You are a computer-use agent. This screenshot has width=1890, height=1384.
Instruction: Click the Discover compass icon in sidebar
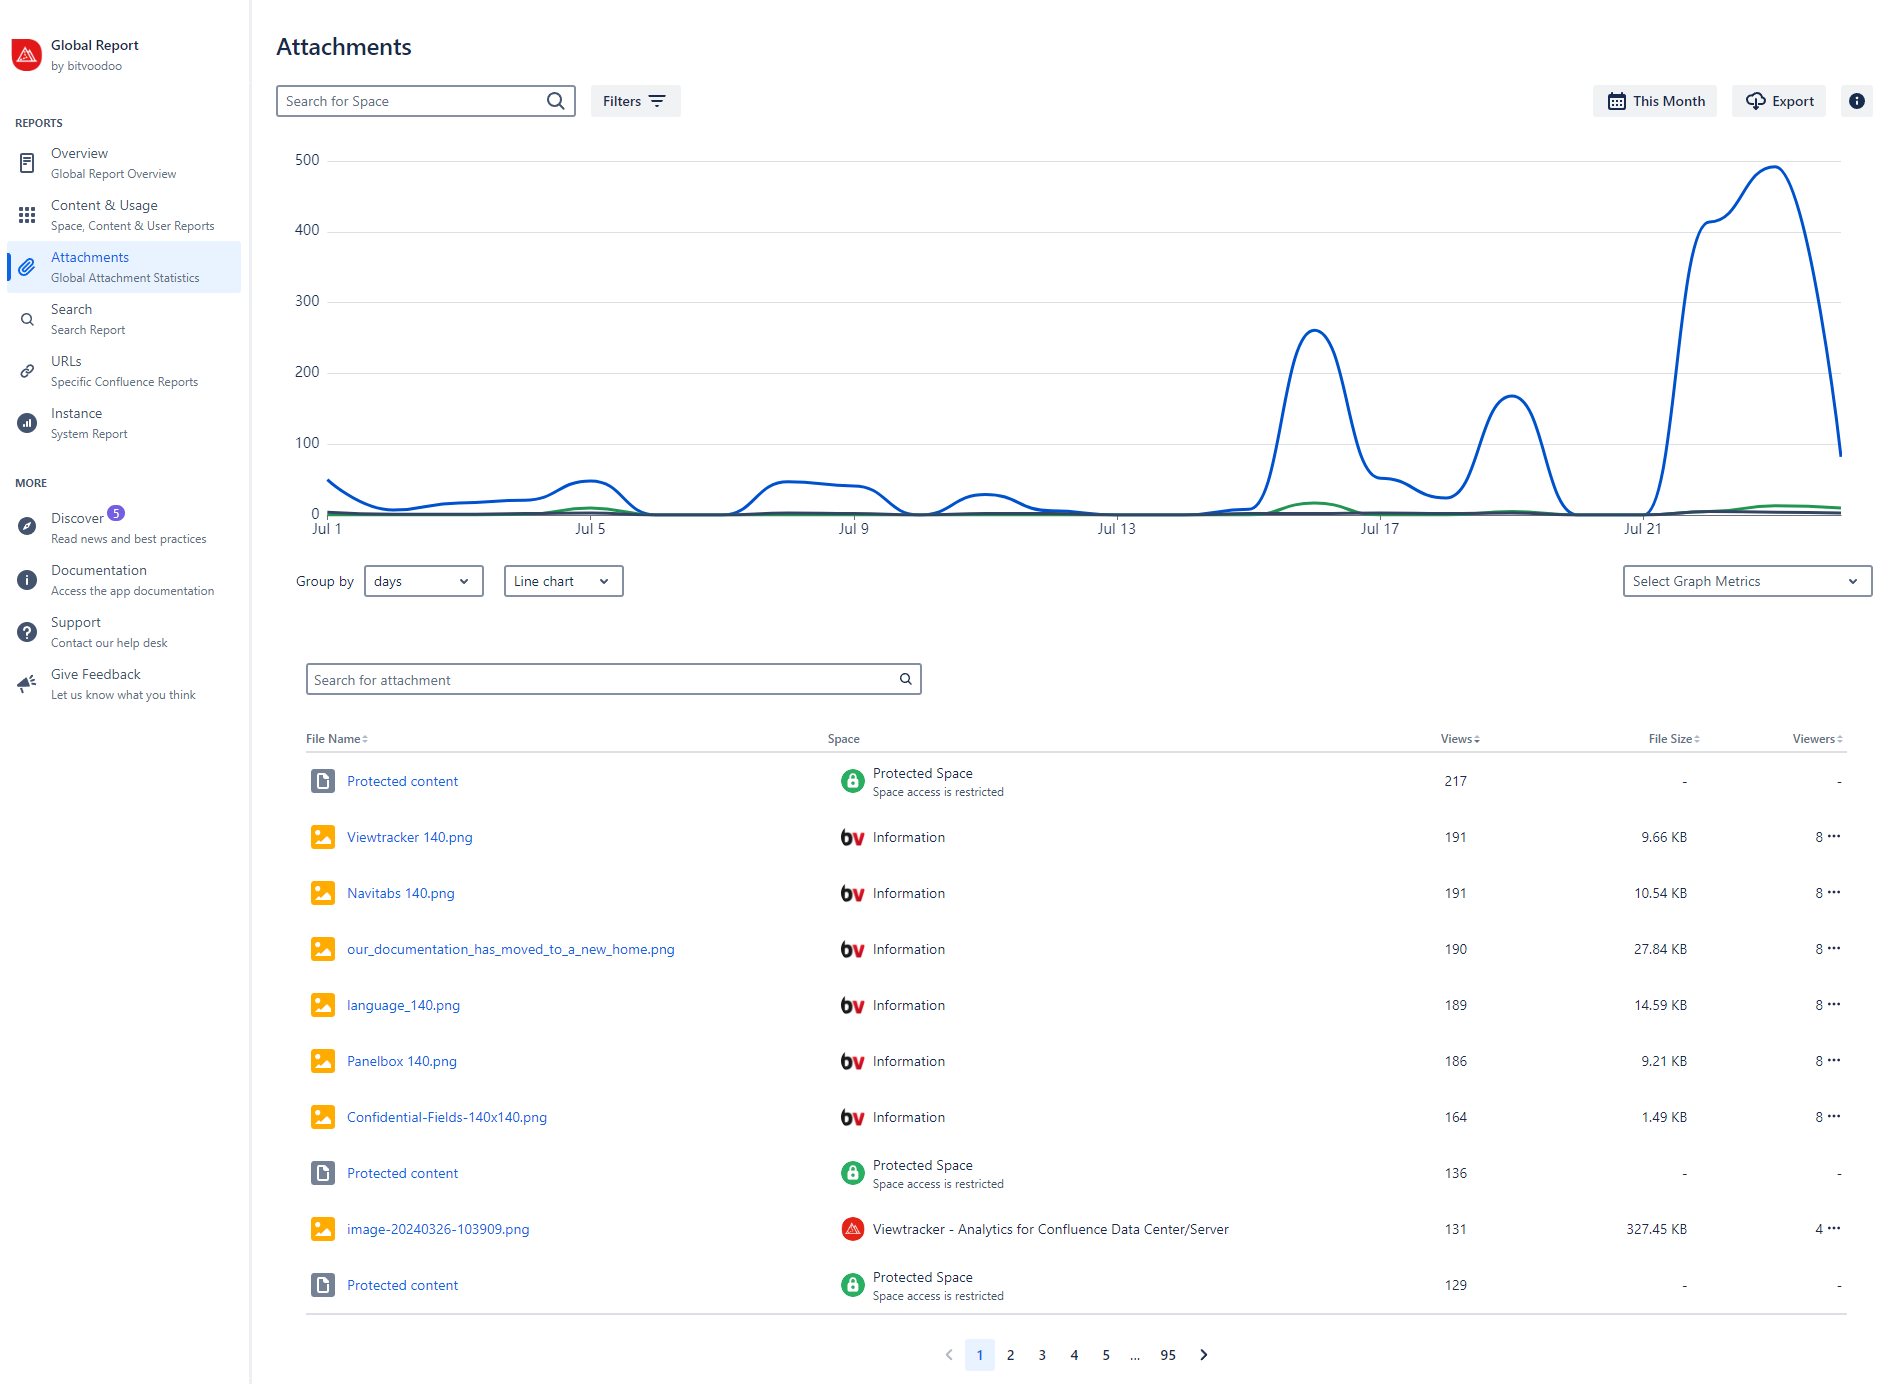pos(27,526)
